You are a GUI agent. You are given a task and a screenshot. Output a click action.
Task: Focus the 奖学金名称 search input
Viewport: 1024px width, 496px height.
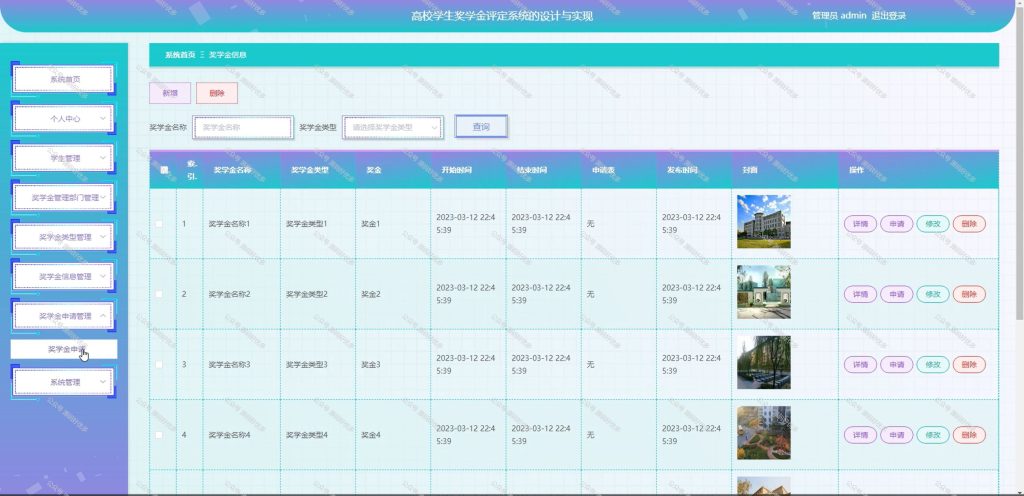click(x=243, y=128)
